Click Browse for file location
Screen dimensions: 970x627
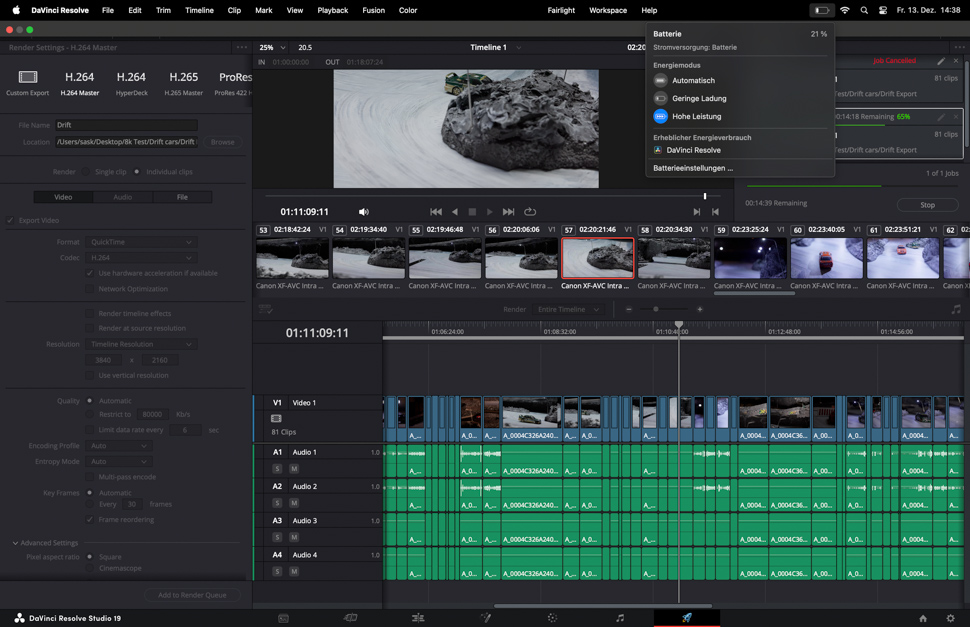point(223,142)
